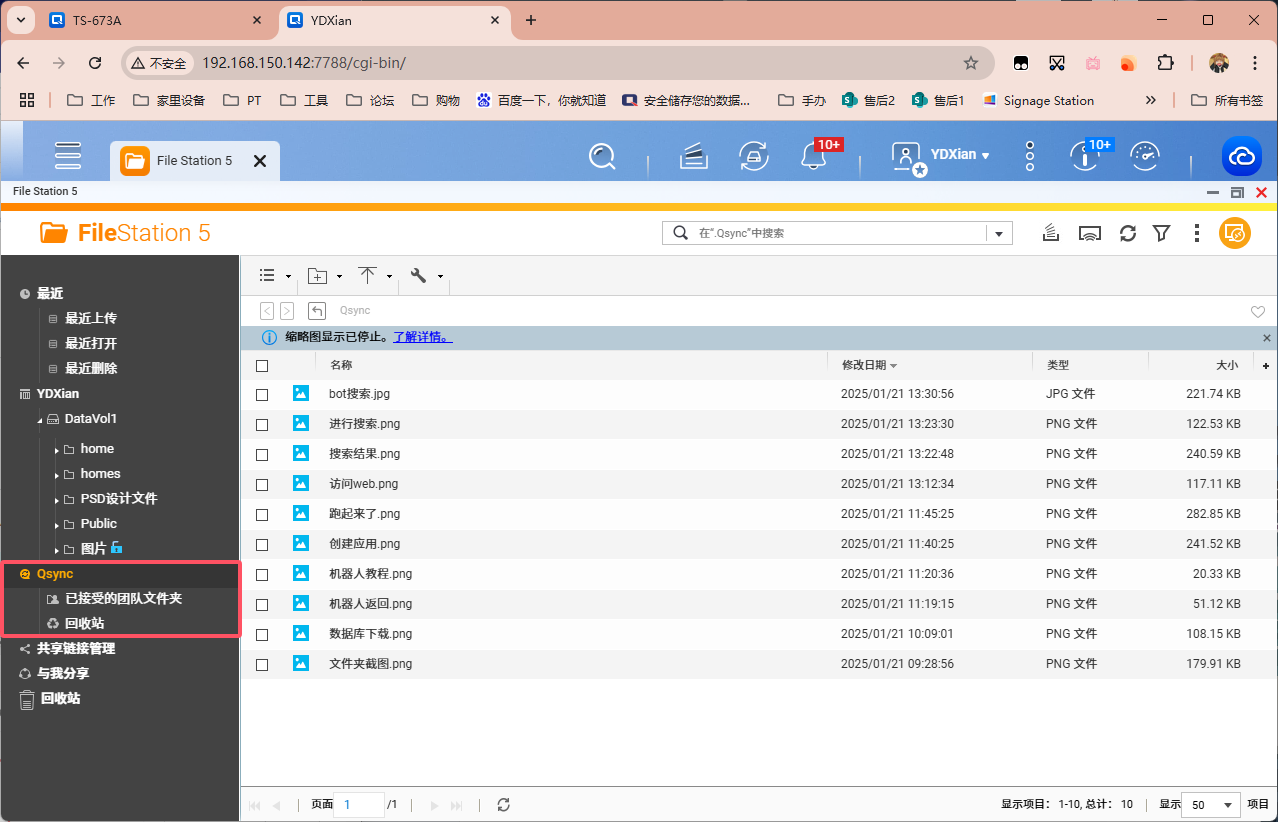Open 最近上传 in the sidebar
Viewport: 1278px width, 822px height.
pyautogui.click(x=91, y=318)
